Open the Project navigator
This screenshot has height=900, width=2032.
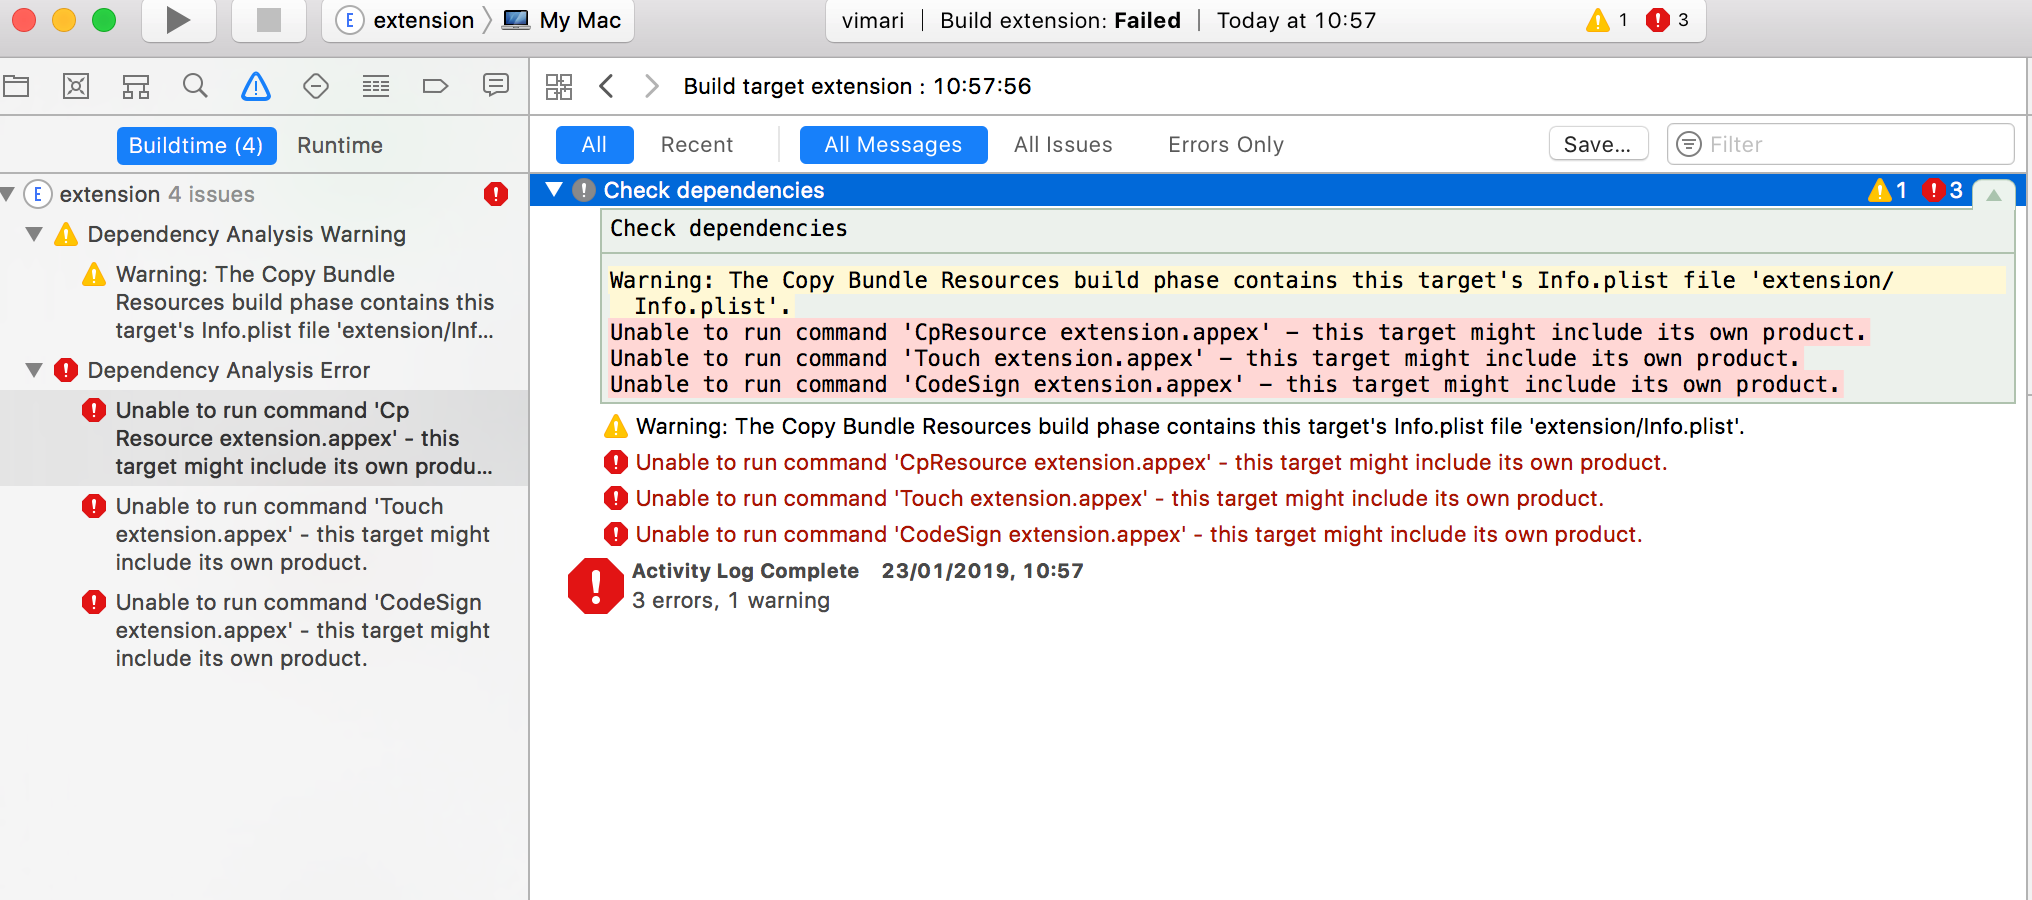pyautogui.click(x=16, y=86)
